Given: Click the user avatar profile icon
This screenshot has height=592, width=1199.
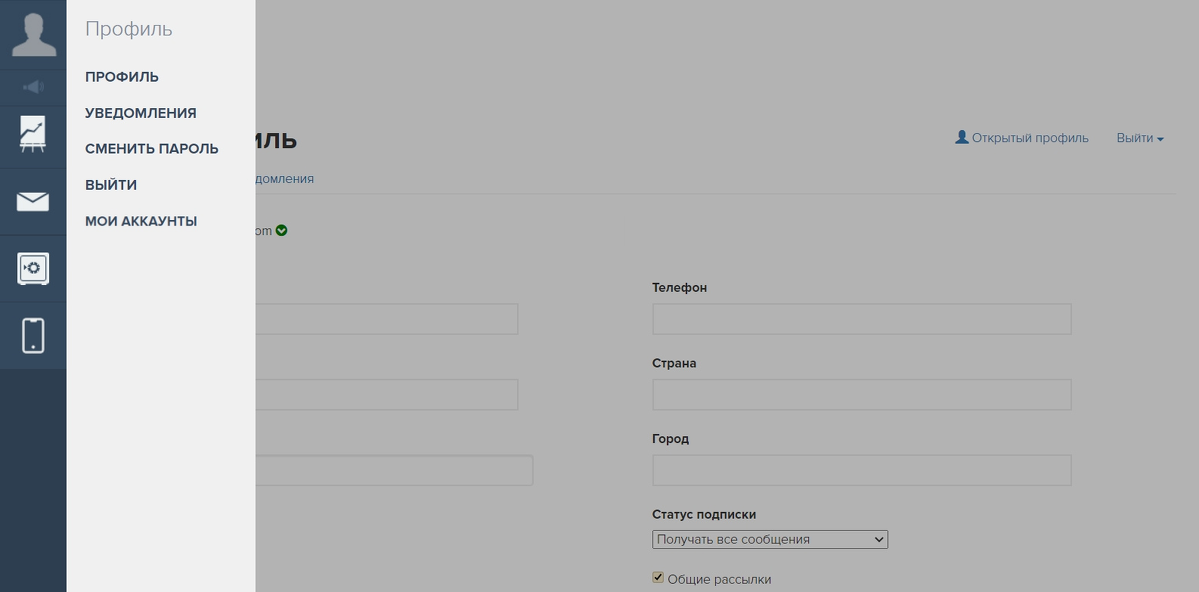Looking at the screenshot, I should point(34,34).
